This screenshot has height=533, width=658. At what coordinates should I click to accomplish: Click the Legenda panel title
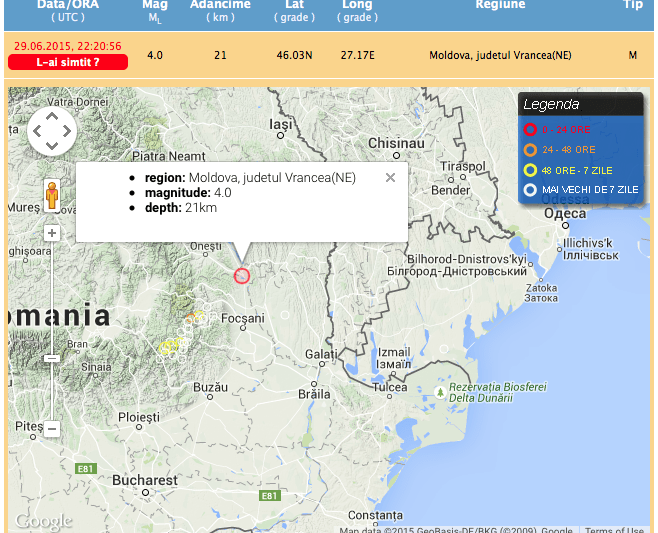(551, 104)
